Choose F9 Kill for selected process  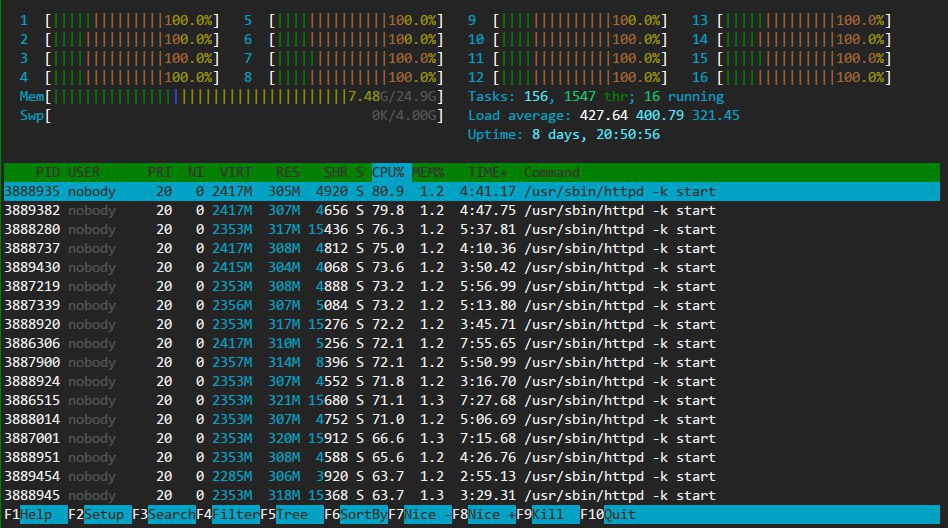pyautogui.click(x=548, y=515)
